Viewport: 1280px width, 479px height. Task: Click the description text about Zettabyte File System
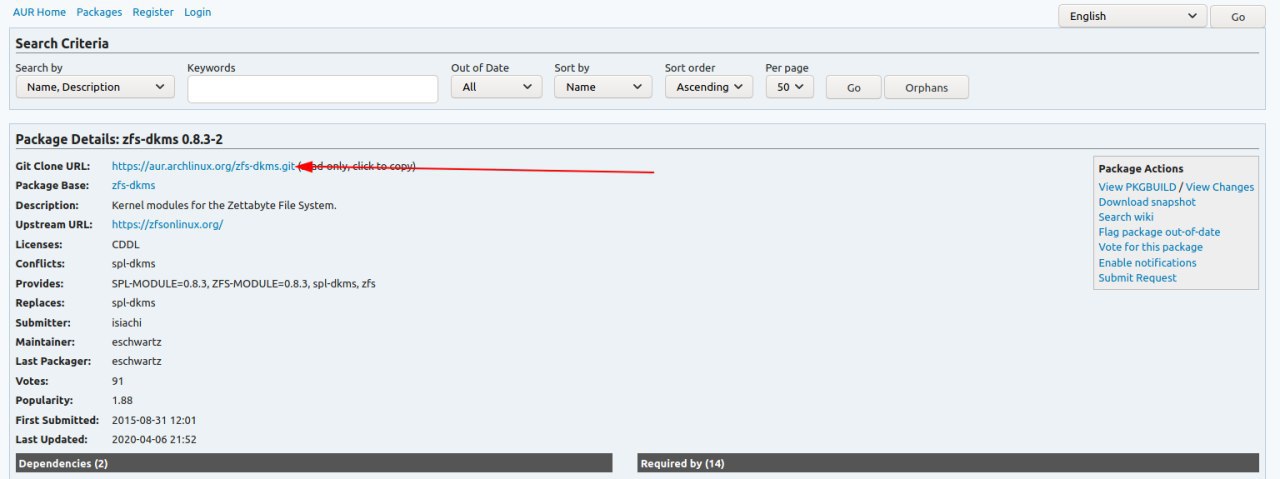click(x=224, y=205)
